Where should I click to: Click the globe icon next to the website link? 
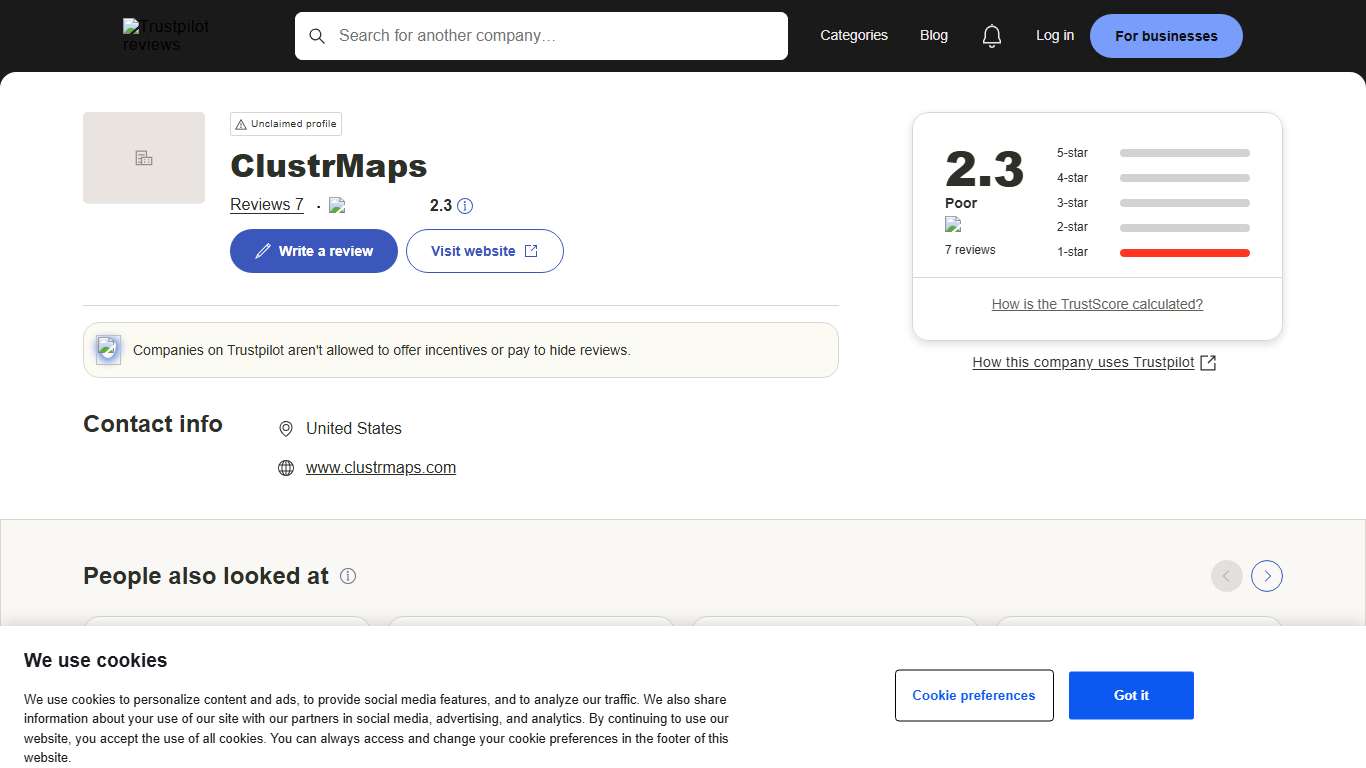tap(287, 467)
